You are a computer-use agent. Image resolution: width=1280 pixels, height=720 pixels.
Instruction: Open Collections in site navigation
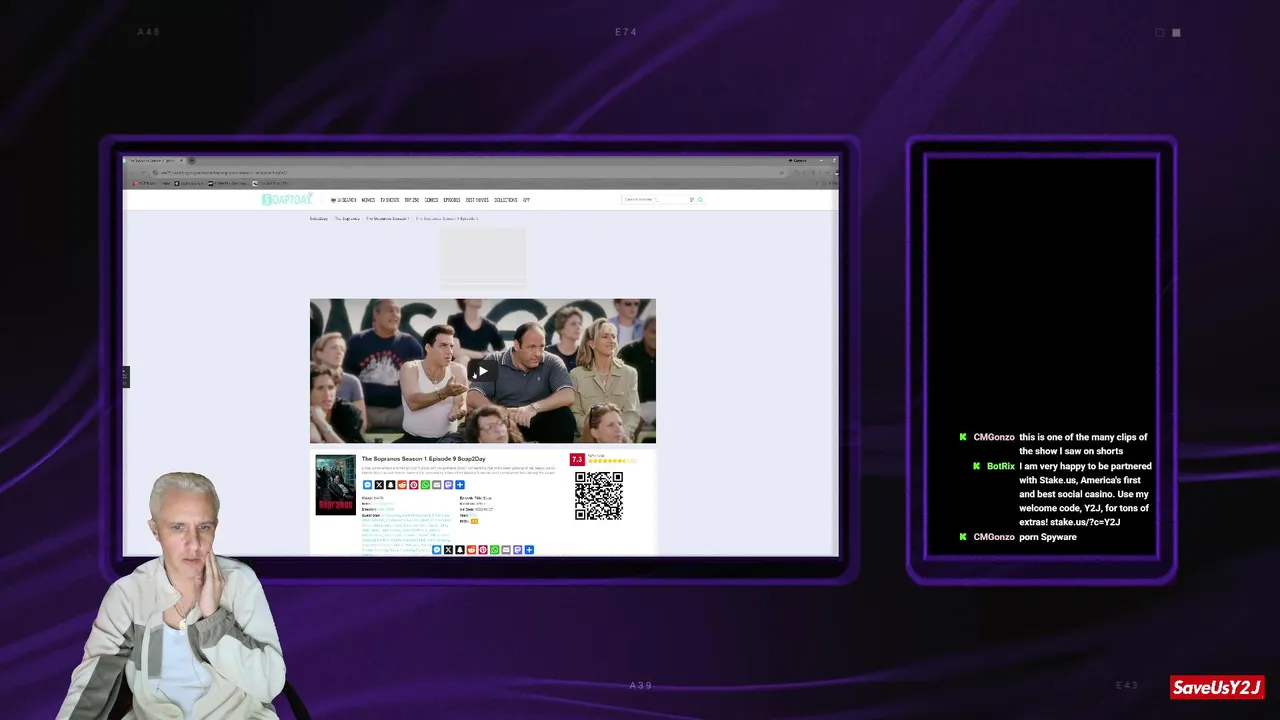[505, 200]
